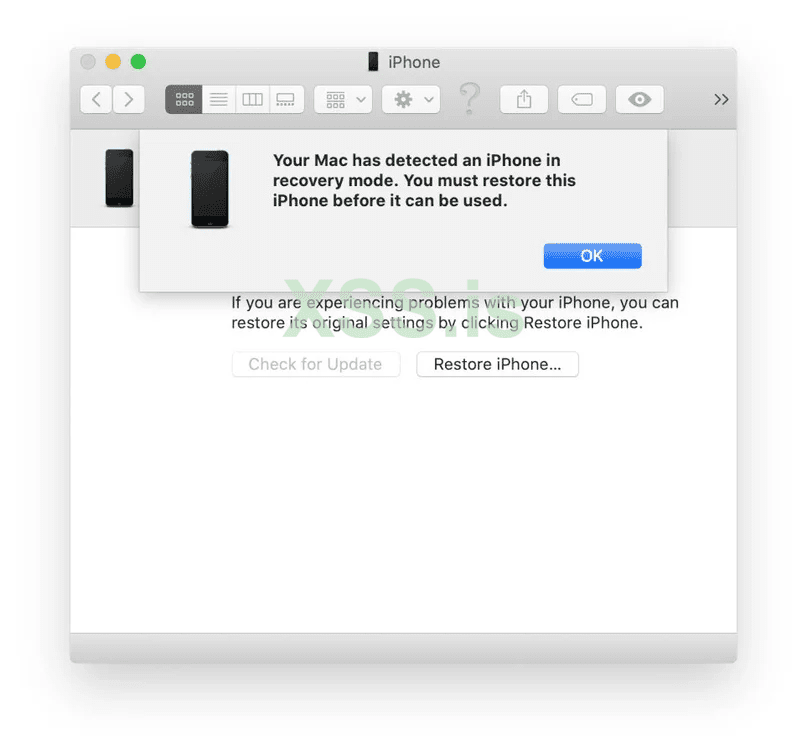Screen dimensions: 807x756
Task: Click the Restore iPhone... button
Action: pyautogui.click(x=497, y=364)
